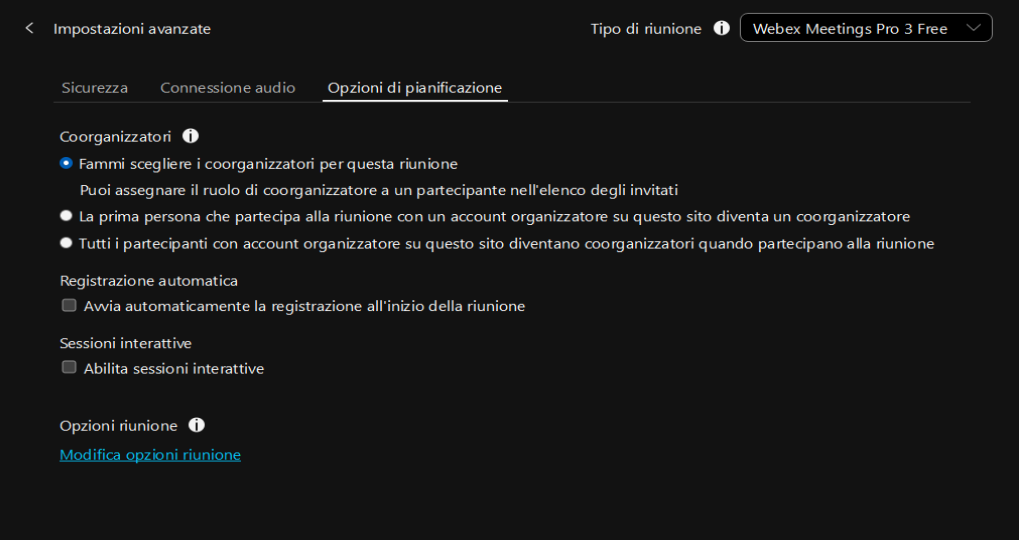Select the Opzioni di pianificazione tab
This screenshot has width=1019, height=540.
coord(415,88)
